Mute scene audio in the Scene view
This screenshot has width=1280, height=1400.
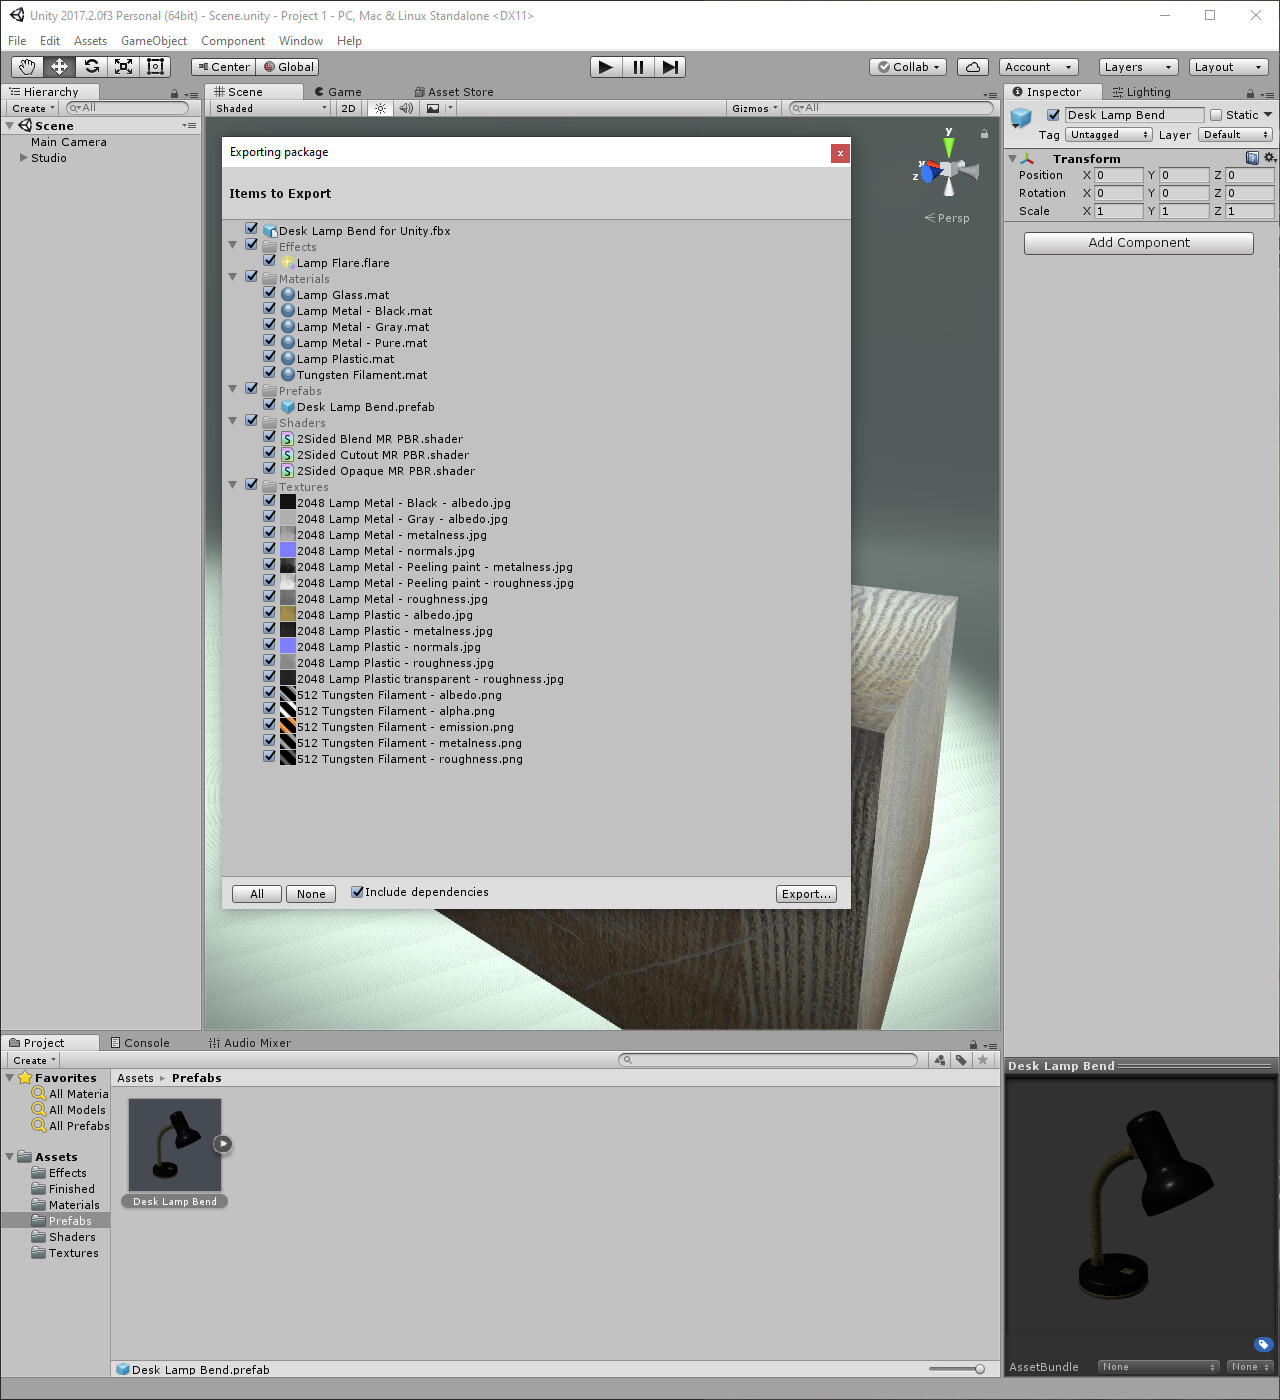coord(405,107)
